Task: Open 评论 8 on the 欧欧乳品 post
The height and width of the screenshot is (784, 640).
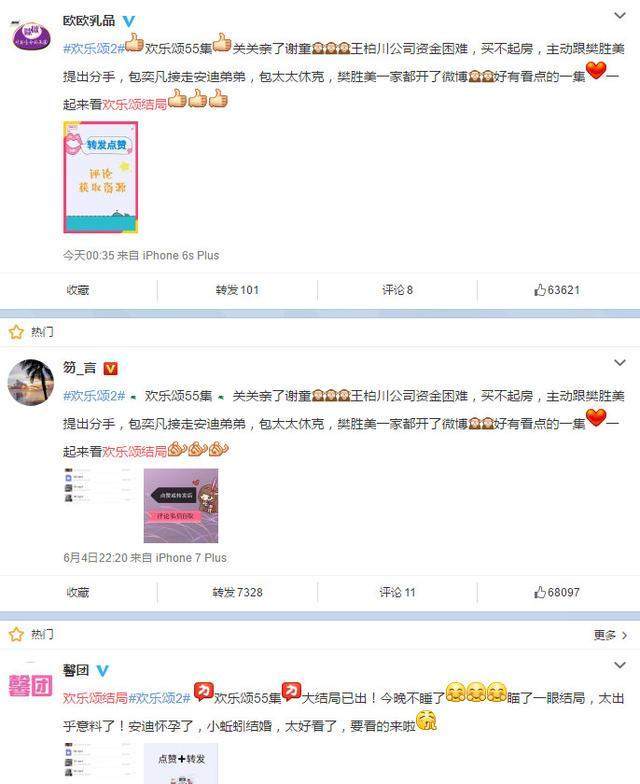Action: (x=398, y=290)
